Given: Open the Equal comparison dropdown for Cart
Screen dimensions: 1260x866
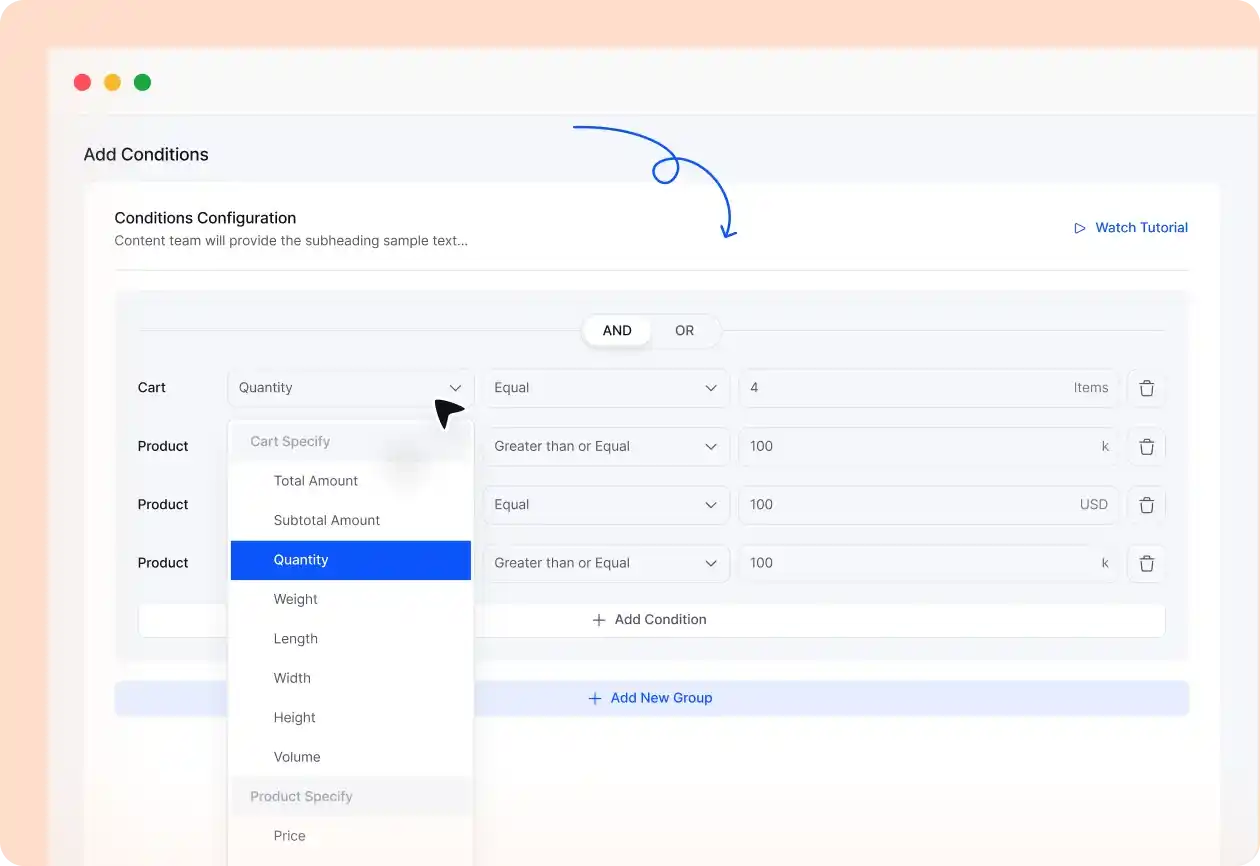Looking at the screenshot, I should (606, 388).
